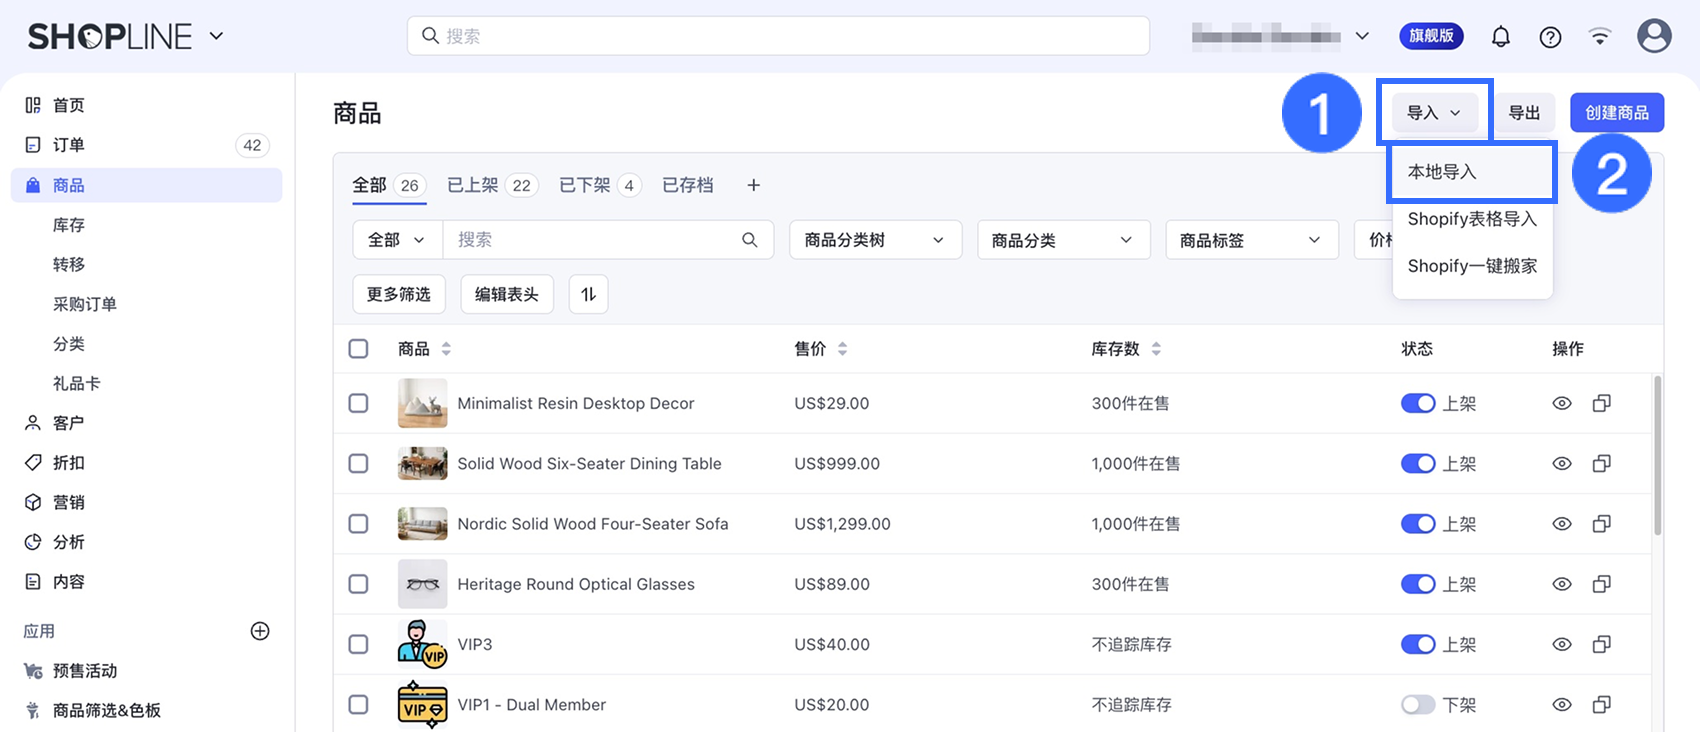Open the 商品标签 dropdown filter

pyautogui.click(x=1250, y=240)
